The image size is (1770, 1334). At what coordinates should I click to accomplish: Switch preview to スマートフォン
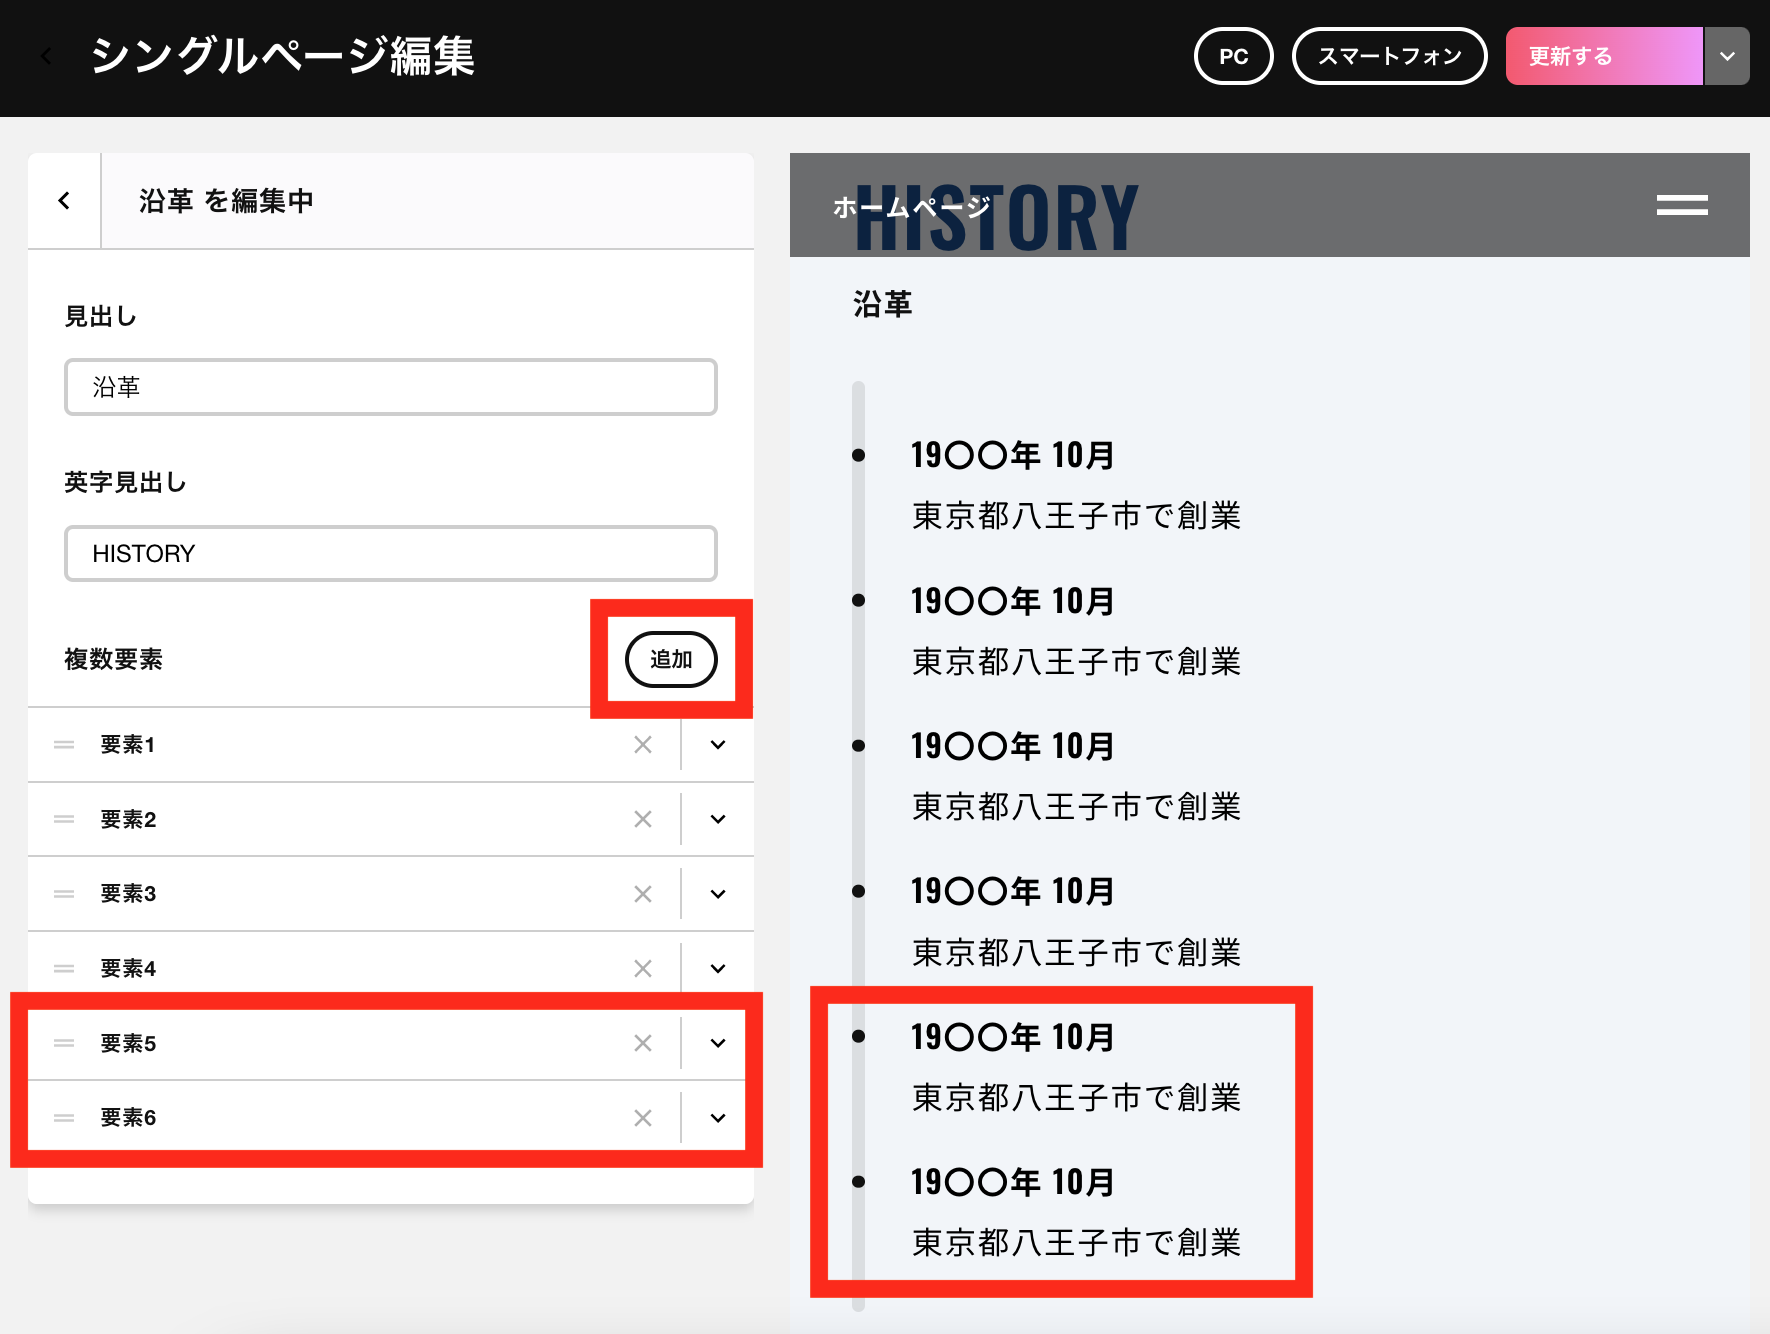click(1390, 56)
